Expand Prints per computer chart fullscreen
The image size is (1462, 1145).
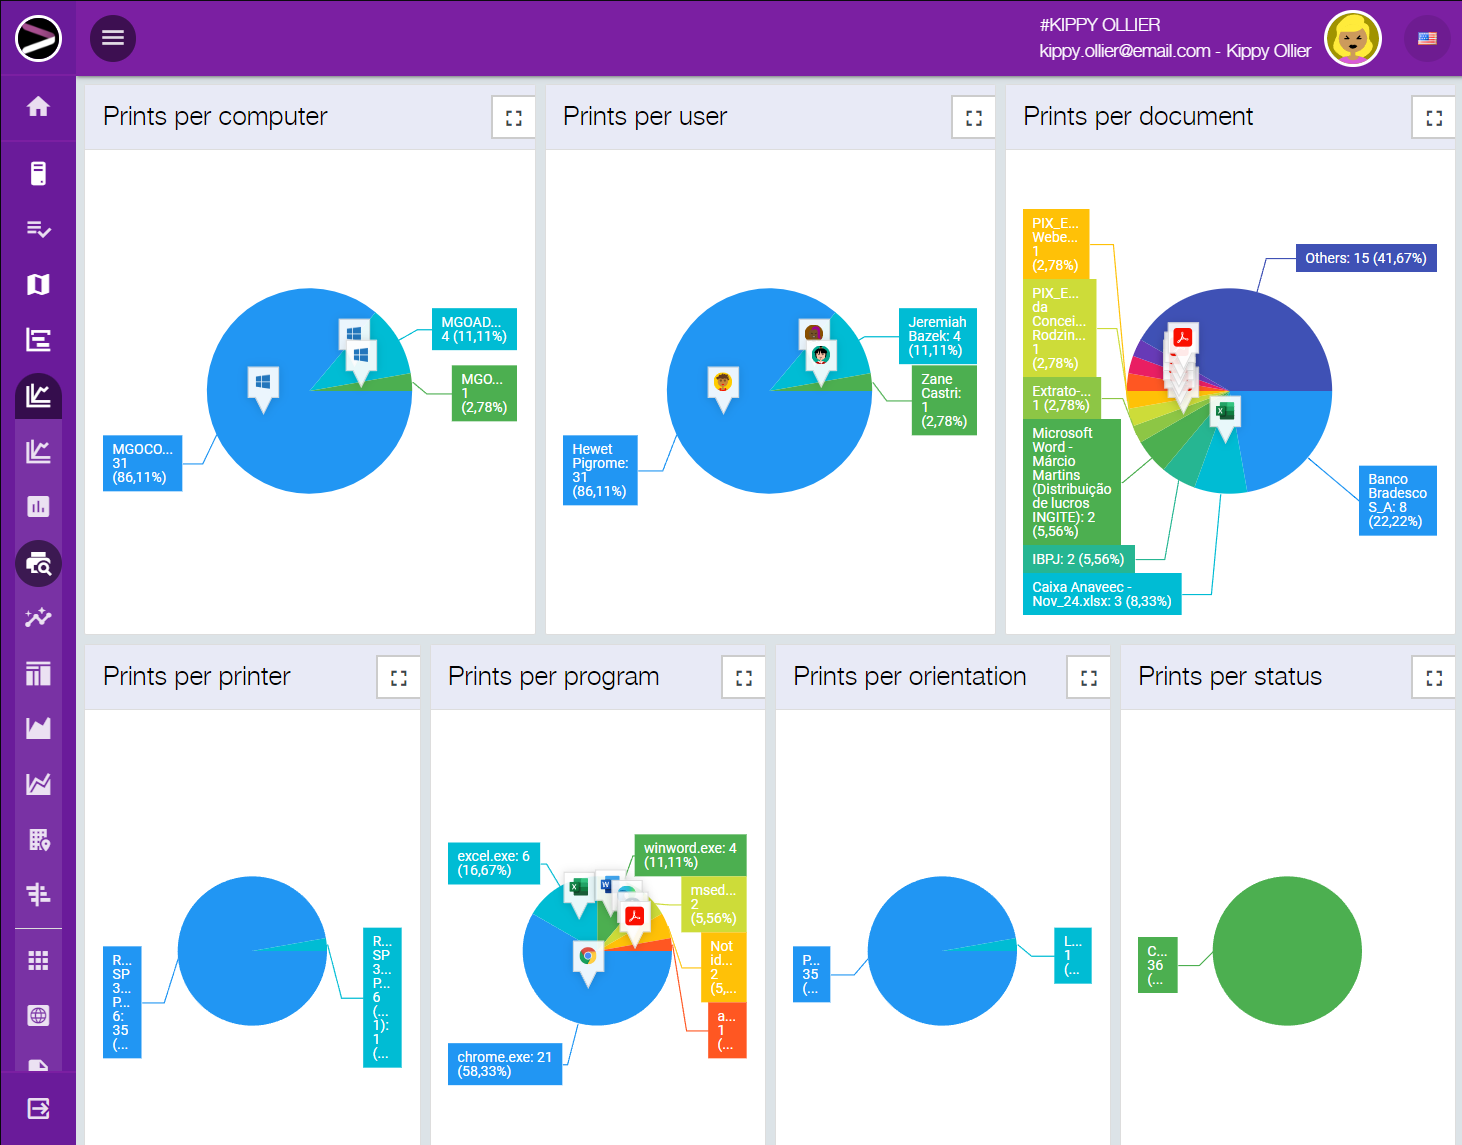click(x=514, y=118)
